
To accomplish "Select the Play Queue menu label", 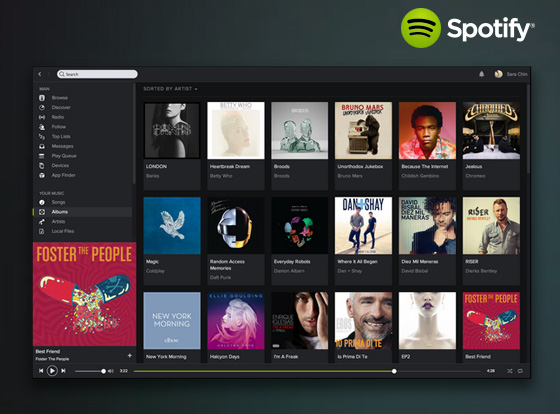I will (x=64, y=156).
